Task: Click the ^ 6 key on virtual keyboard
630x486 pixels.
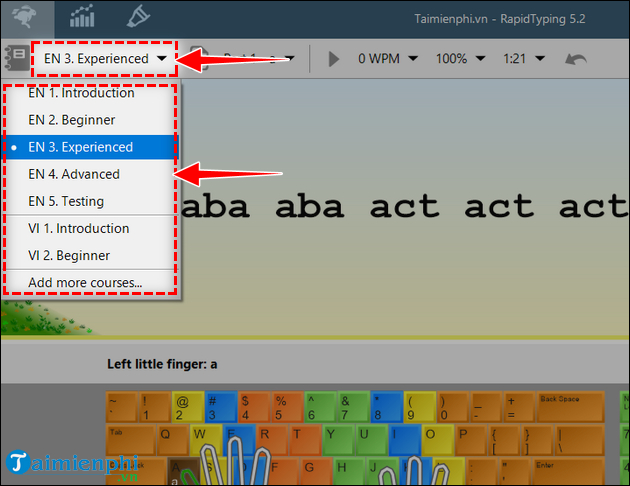Action: click(x=320, y=407)
